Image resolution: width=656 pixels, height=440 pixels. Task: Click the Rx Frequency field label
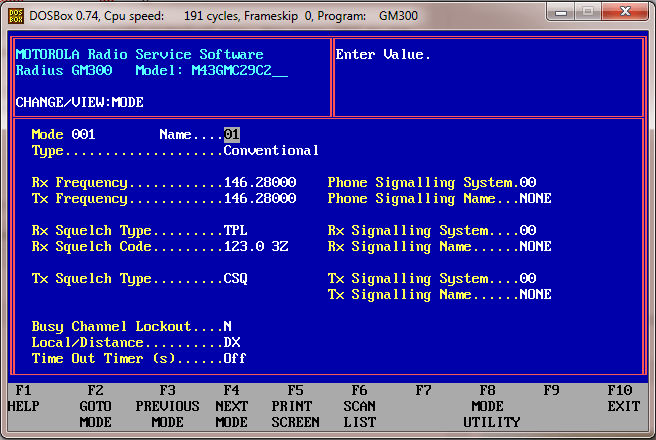[79, 183]
